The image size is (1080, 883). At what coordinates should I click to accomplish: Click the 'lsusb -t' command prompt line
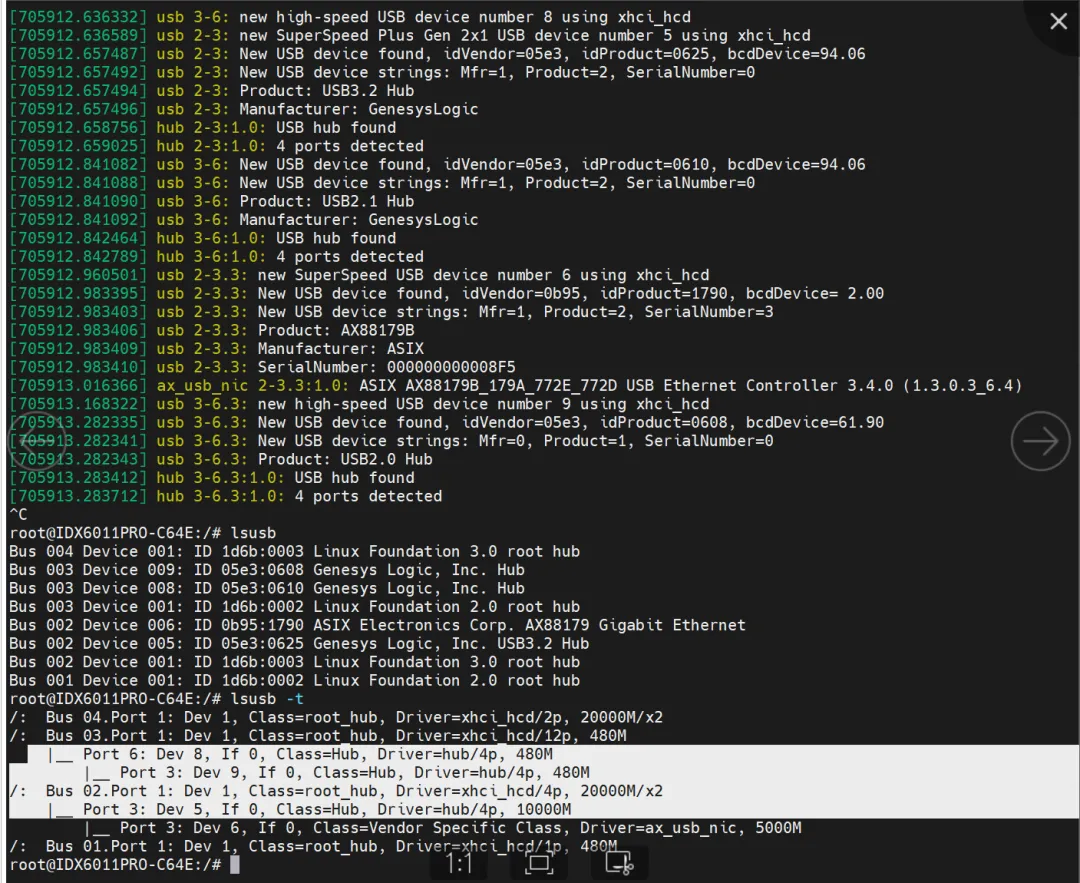pos(156,699)
